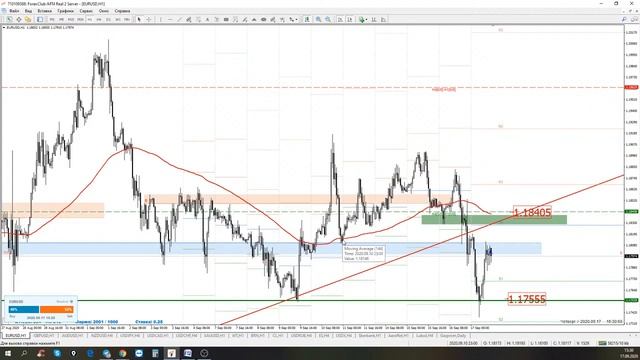
Task: Click the 1.17555 price label
Action: [527, 299]
